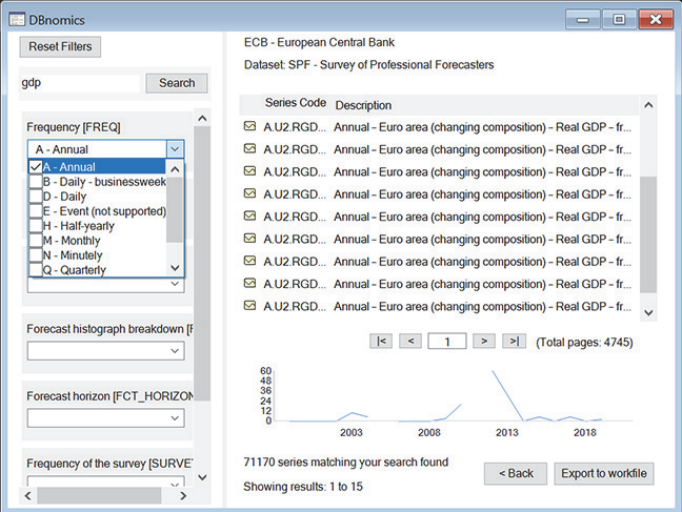Click the frequency list scroll-down arrow
This screenshot has width=682, height=512.
[175, 268]
